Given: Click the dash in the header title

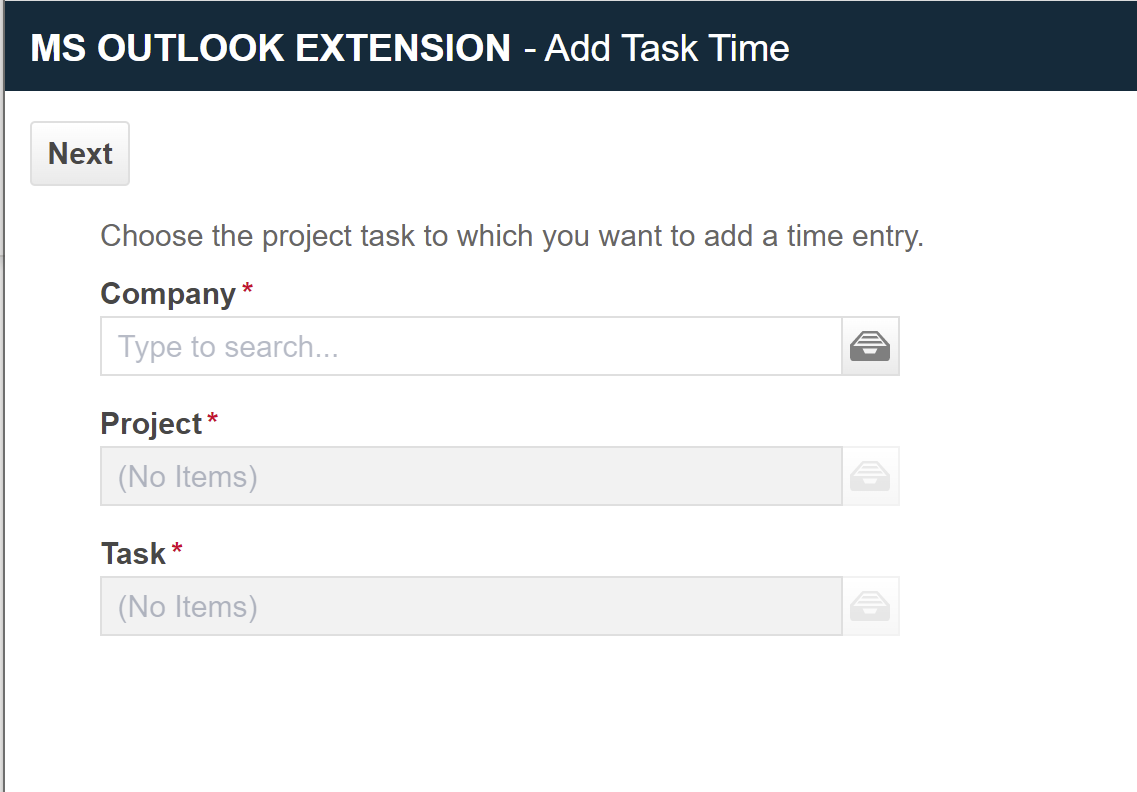Looking at the screenshot, I should point(529,51).
